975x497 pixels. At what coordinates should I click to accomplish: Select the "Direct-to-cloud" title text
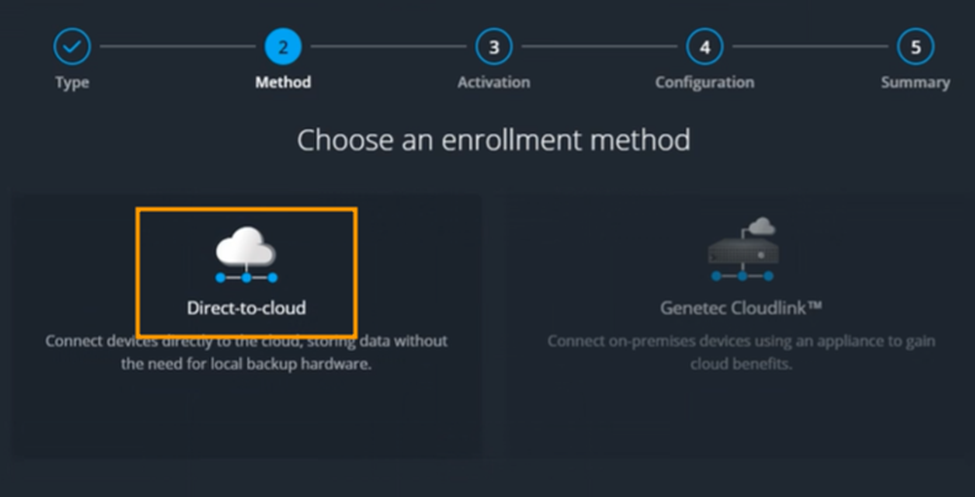tap(246, 308)
